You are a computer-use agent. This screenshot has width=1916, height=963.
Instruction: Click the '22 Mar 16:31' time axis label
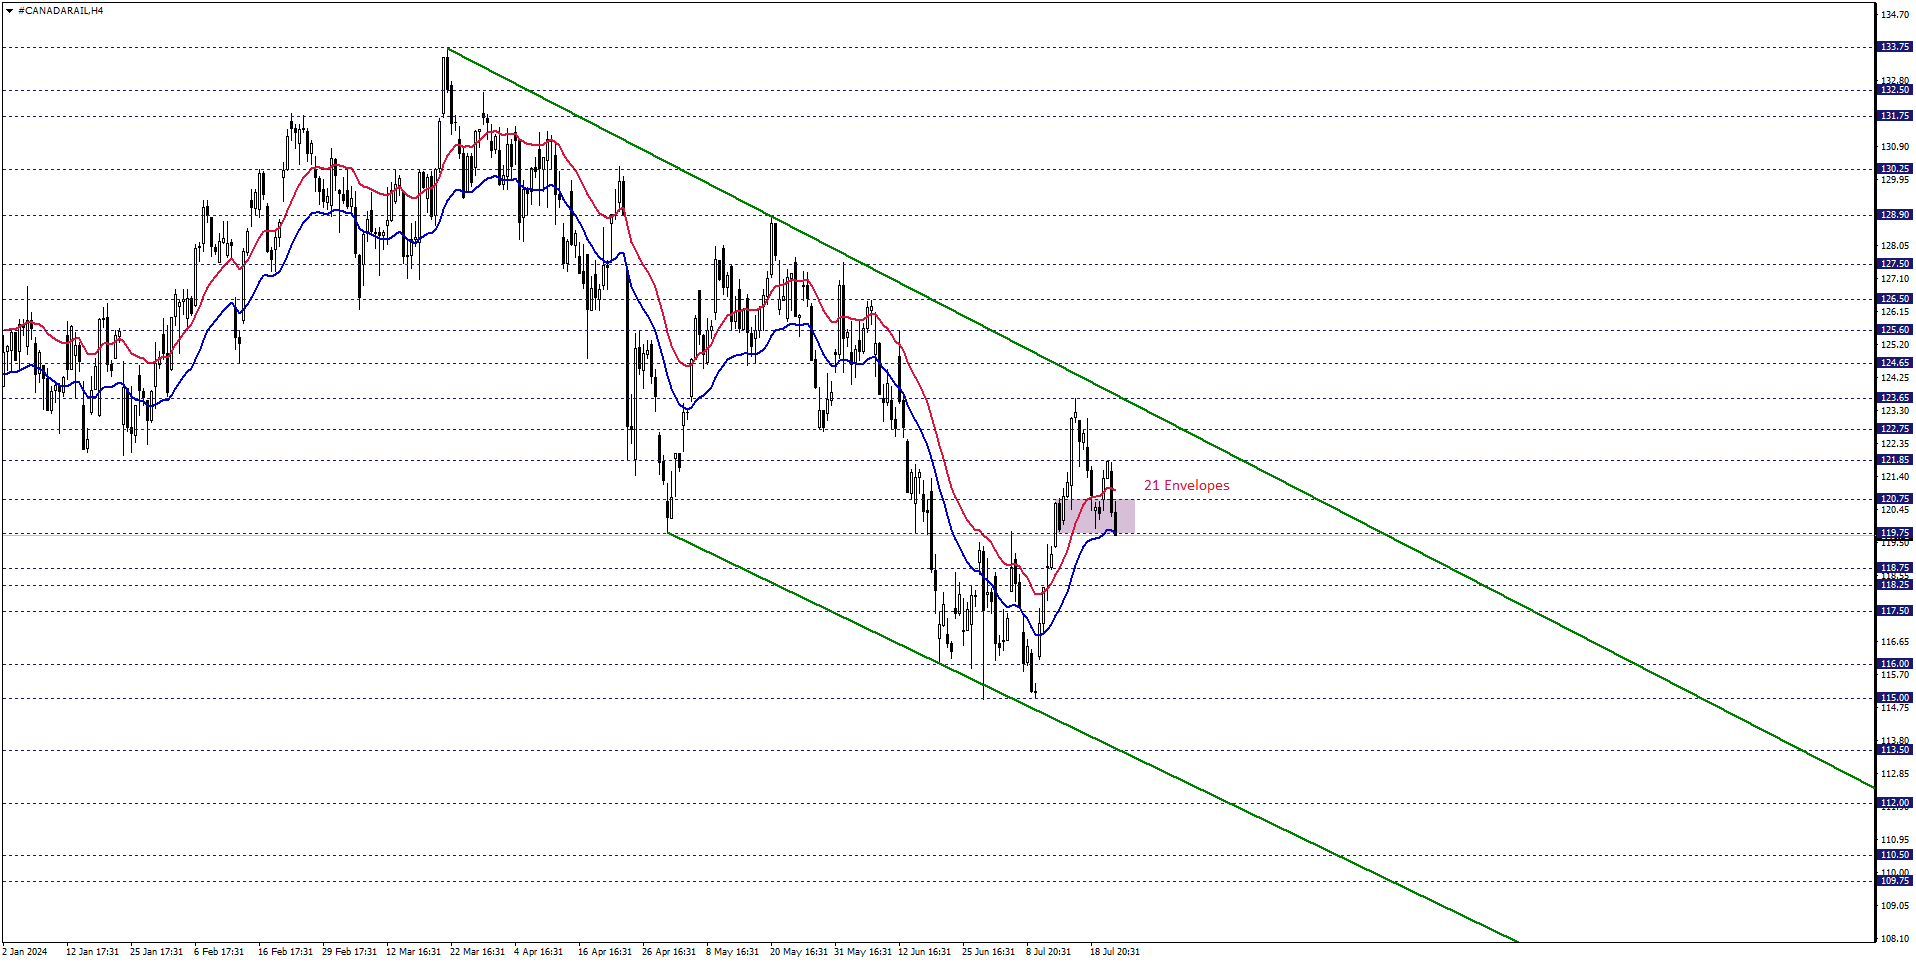[x=477, y=952]
